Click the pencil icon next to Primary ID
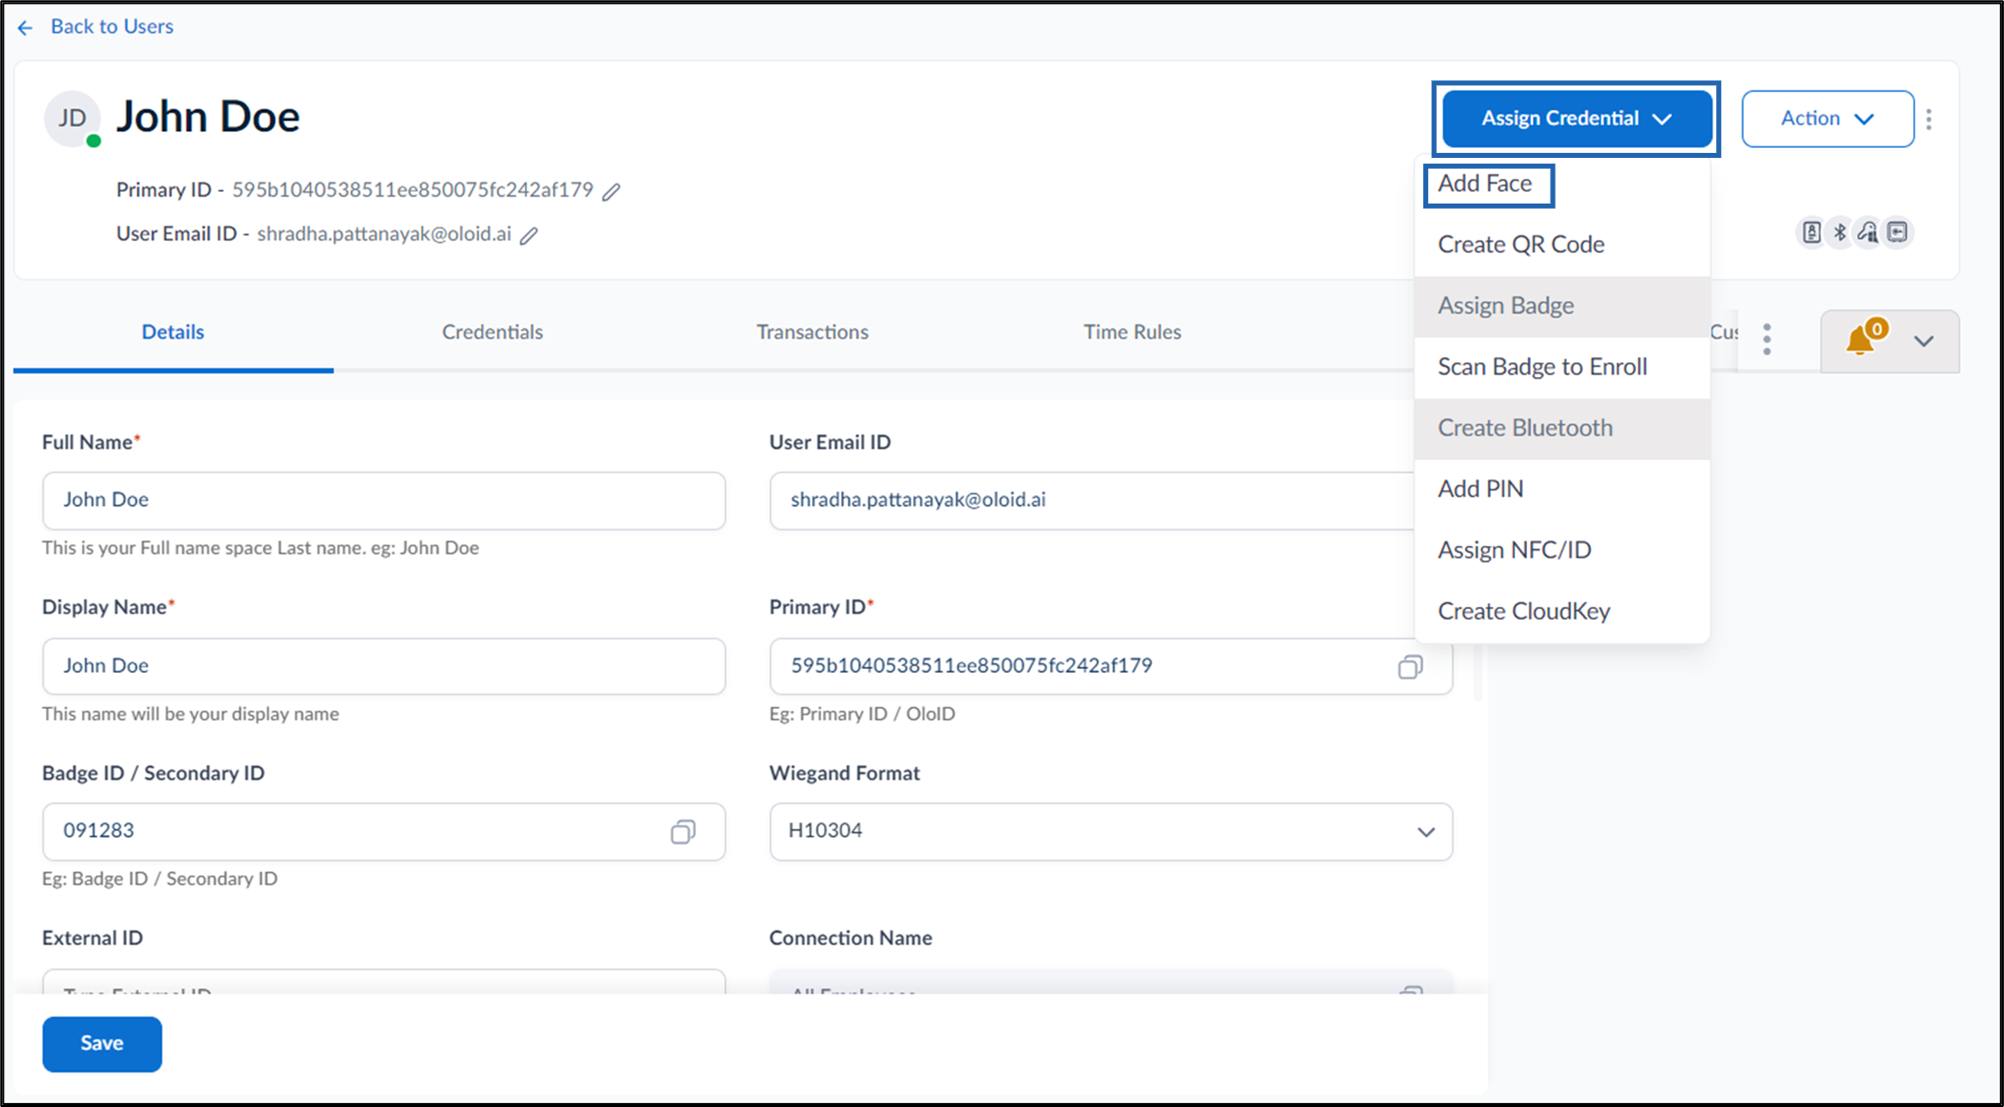 tap(611, 191)
